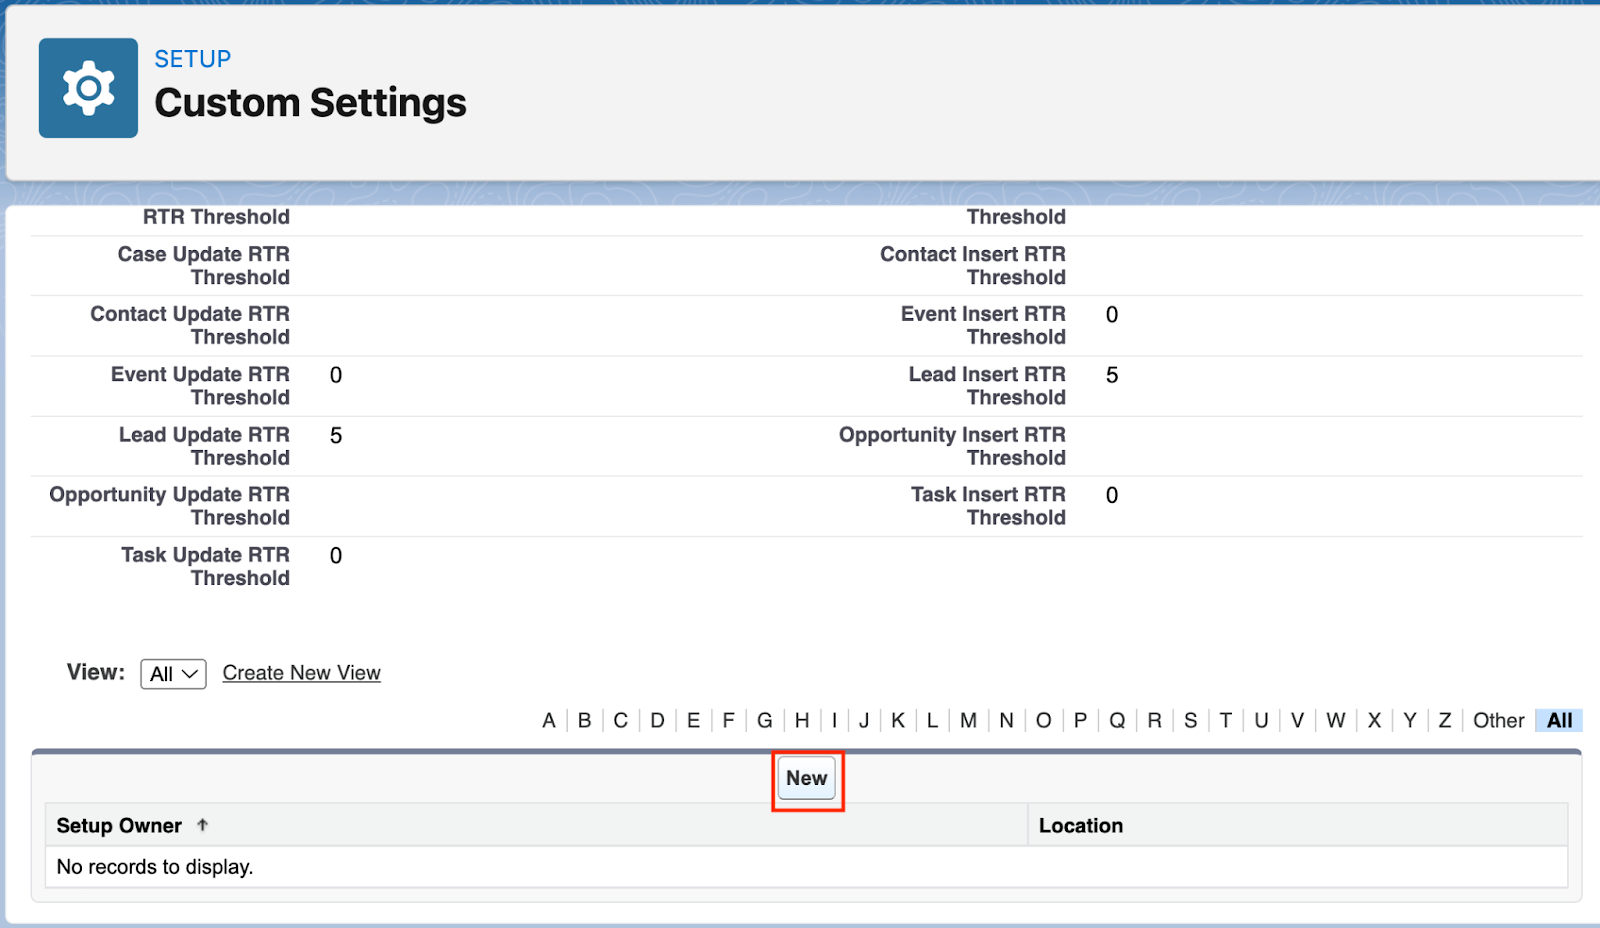Click the Contact Update RTR Threshold label

tap(190, 325)
